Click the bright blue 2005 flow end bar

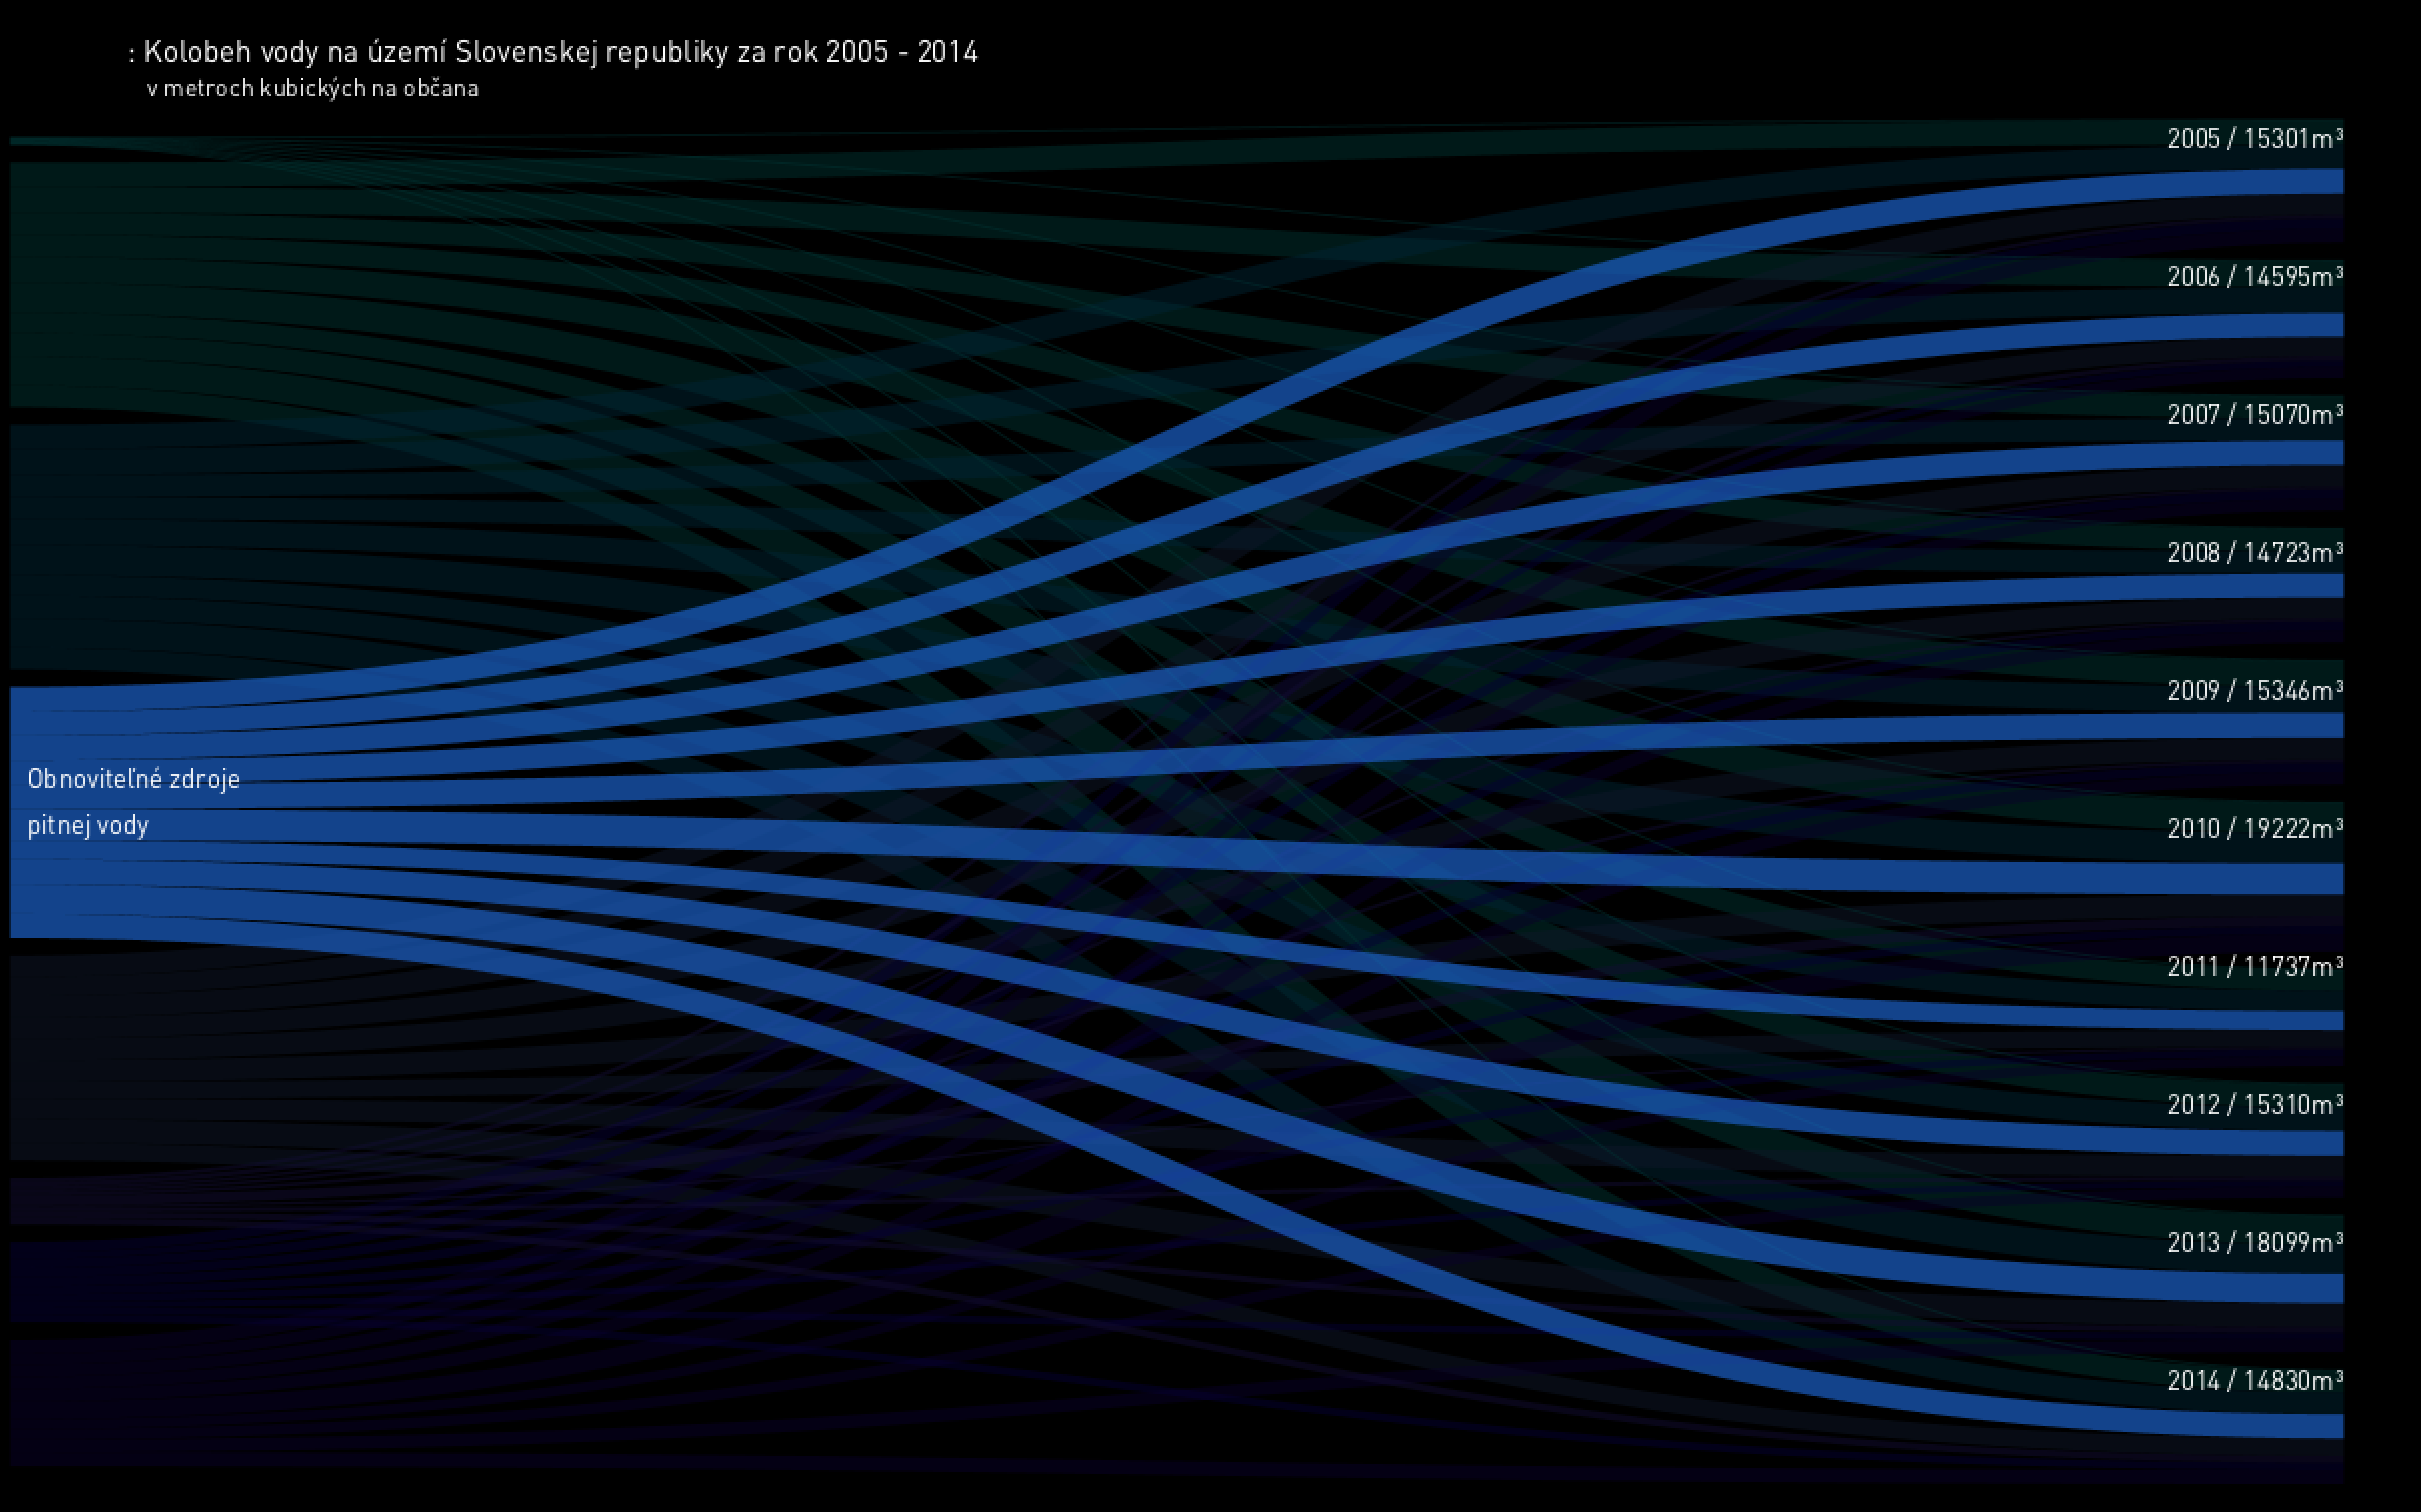[x=2300, y=181]
